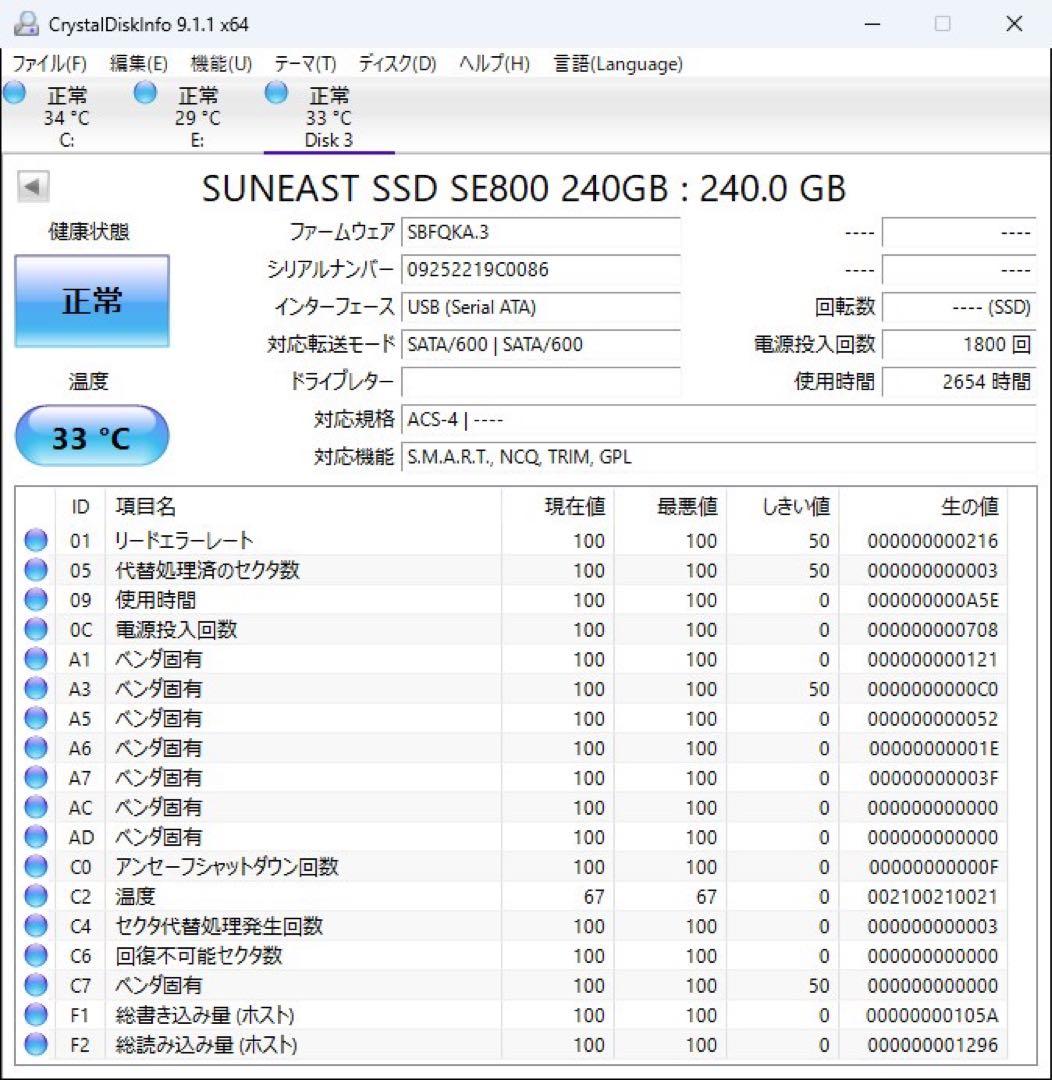Click status orb for 温度 attribute row
1052x1080 pixels.
36,897
